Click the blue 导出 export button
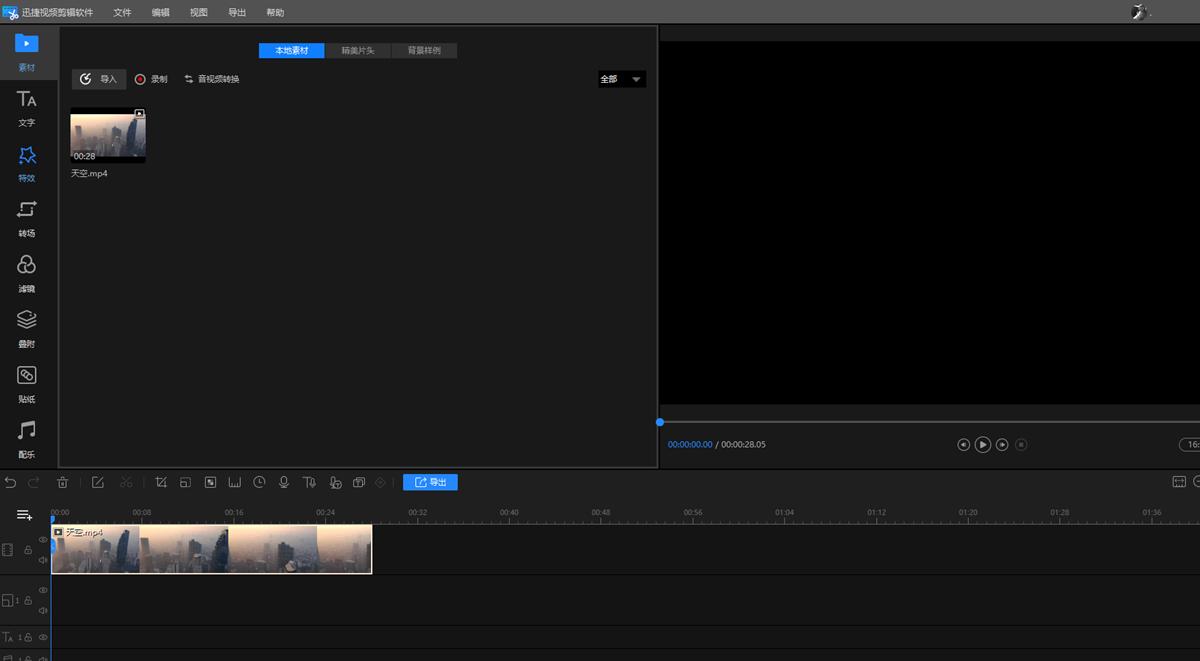The image size is (1200, 661). (430, 483)
